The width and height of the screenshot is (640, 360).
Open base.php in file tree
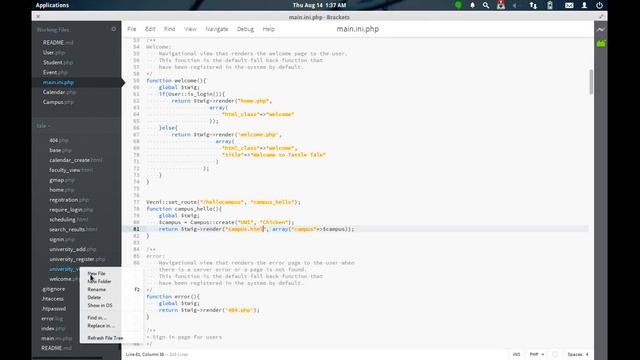tap(60, 150)
